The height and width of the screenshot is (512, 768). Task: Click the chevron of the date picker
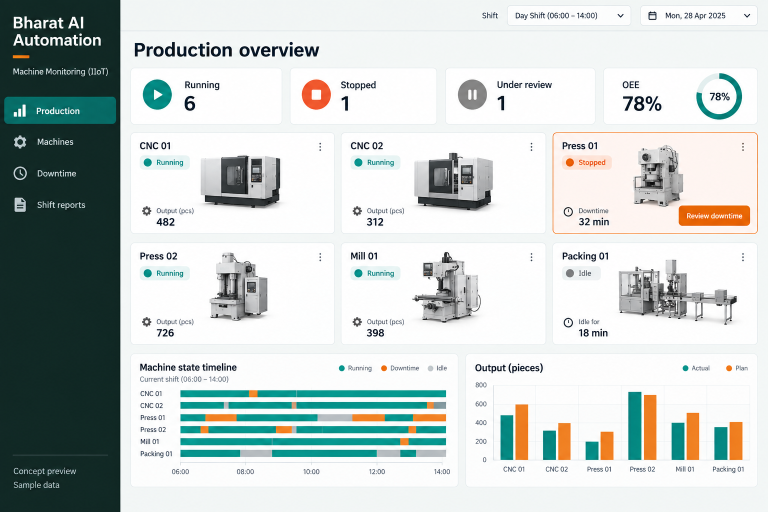747,16
